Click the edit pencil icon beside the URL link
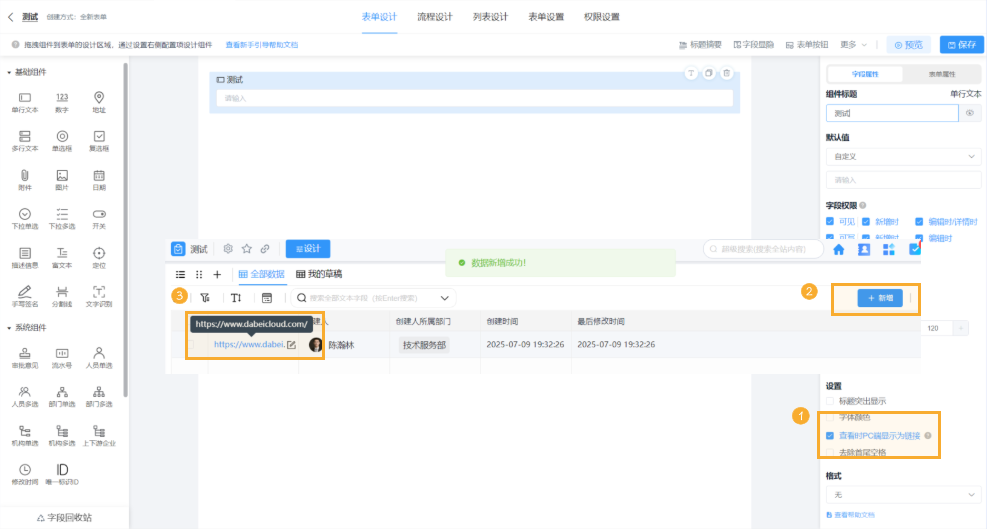This screenshot has width=987, height=529. pos(291,344)
